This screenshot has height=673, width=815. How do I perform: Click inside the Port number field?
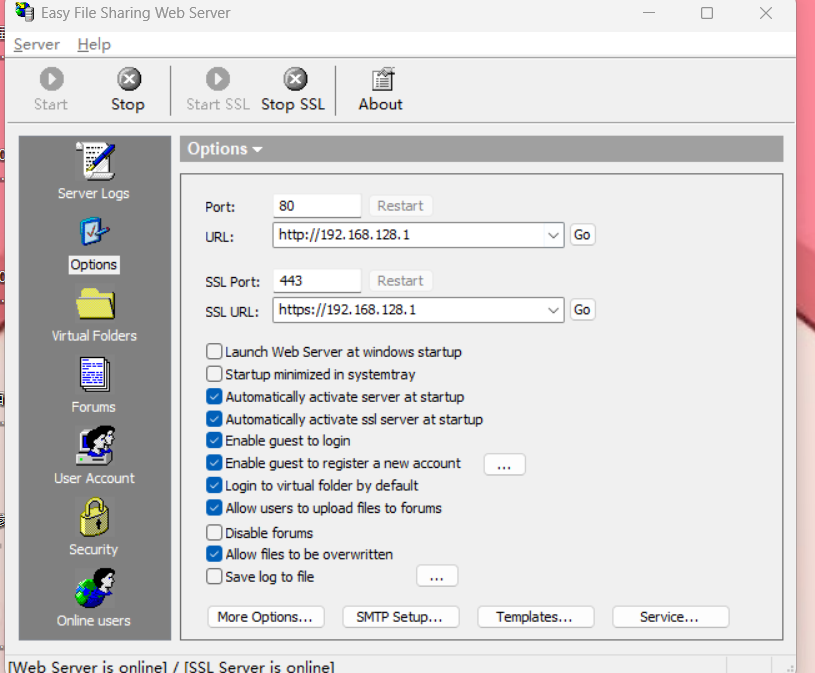[x=316, y=206]
